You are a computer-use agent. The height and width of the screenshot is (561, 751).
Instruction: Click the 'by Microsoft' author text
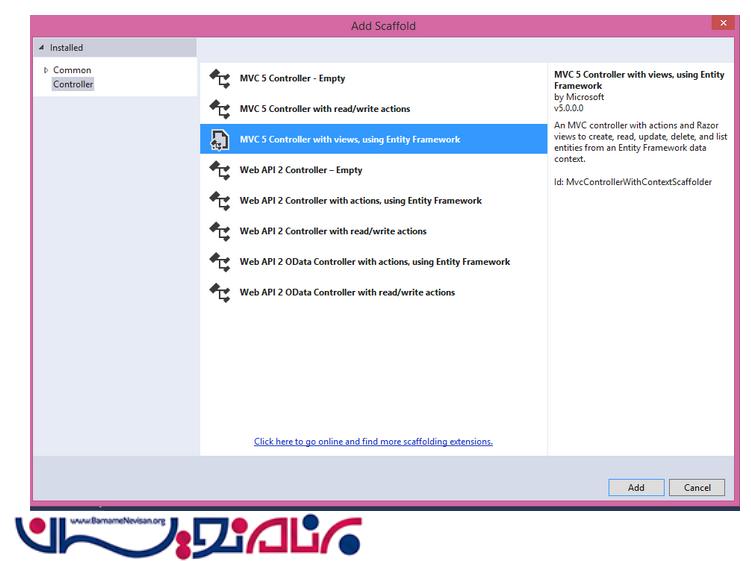coord(579,97)
